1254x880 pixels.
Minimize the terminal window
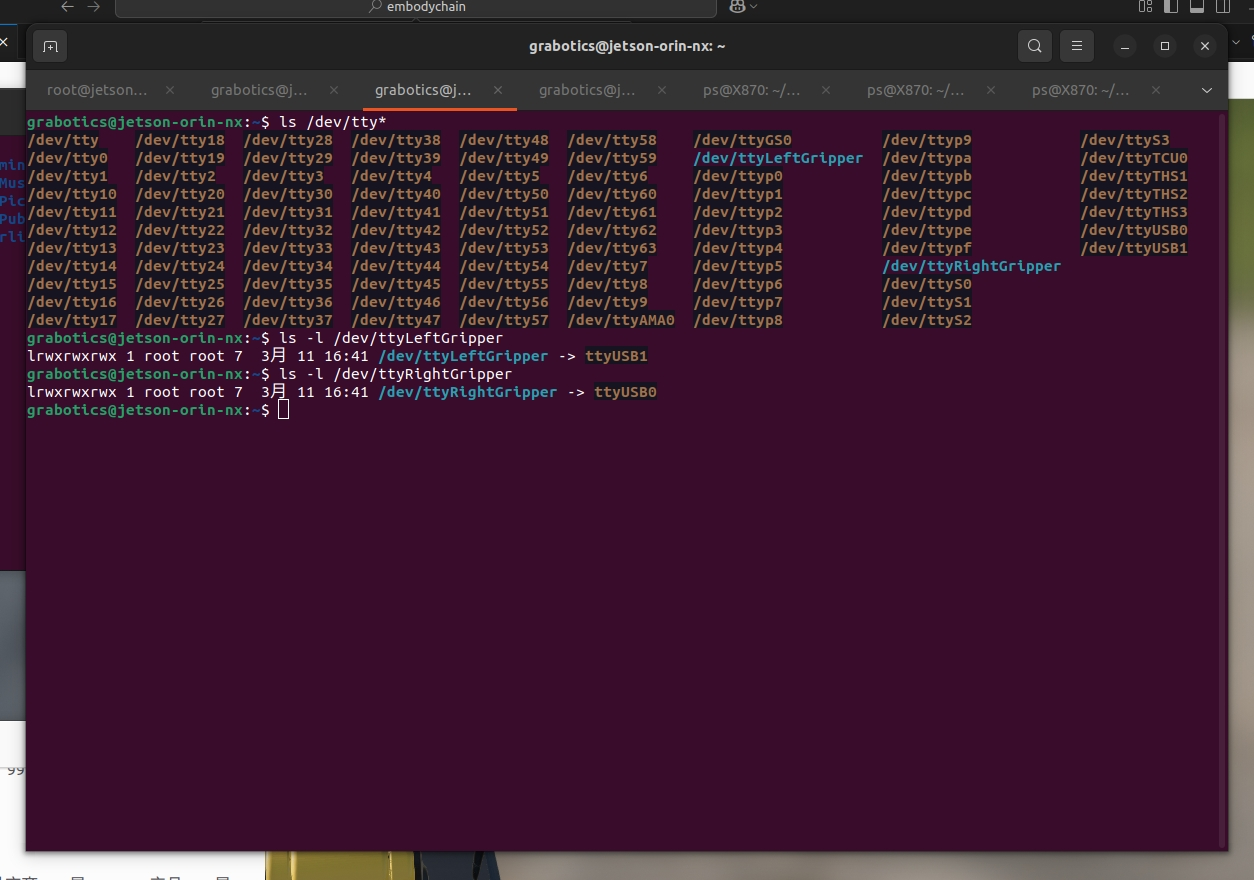pos(1124,46)
